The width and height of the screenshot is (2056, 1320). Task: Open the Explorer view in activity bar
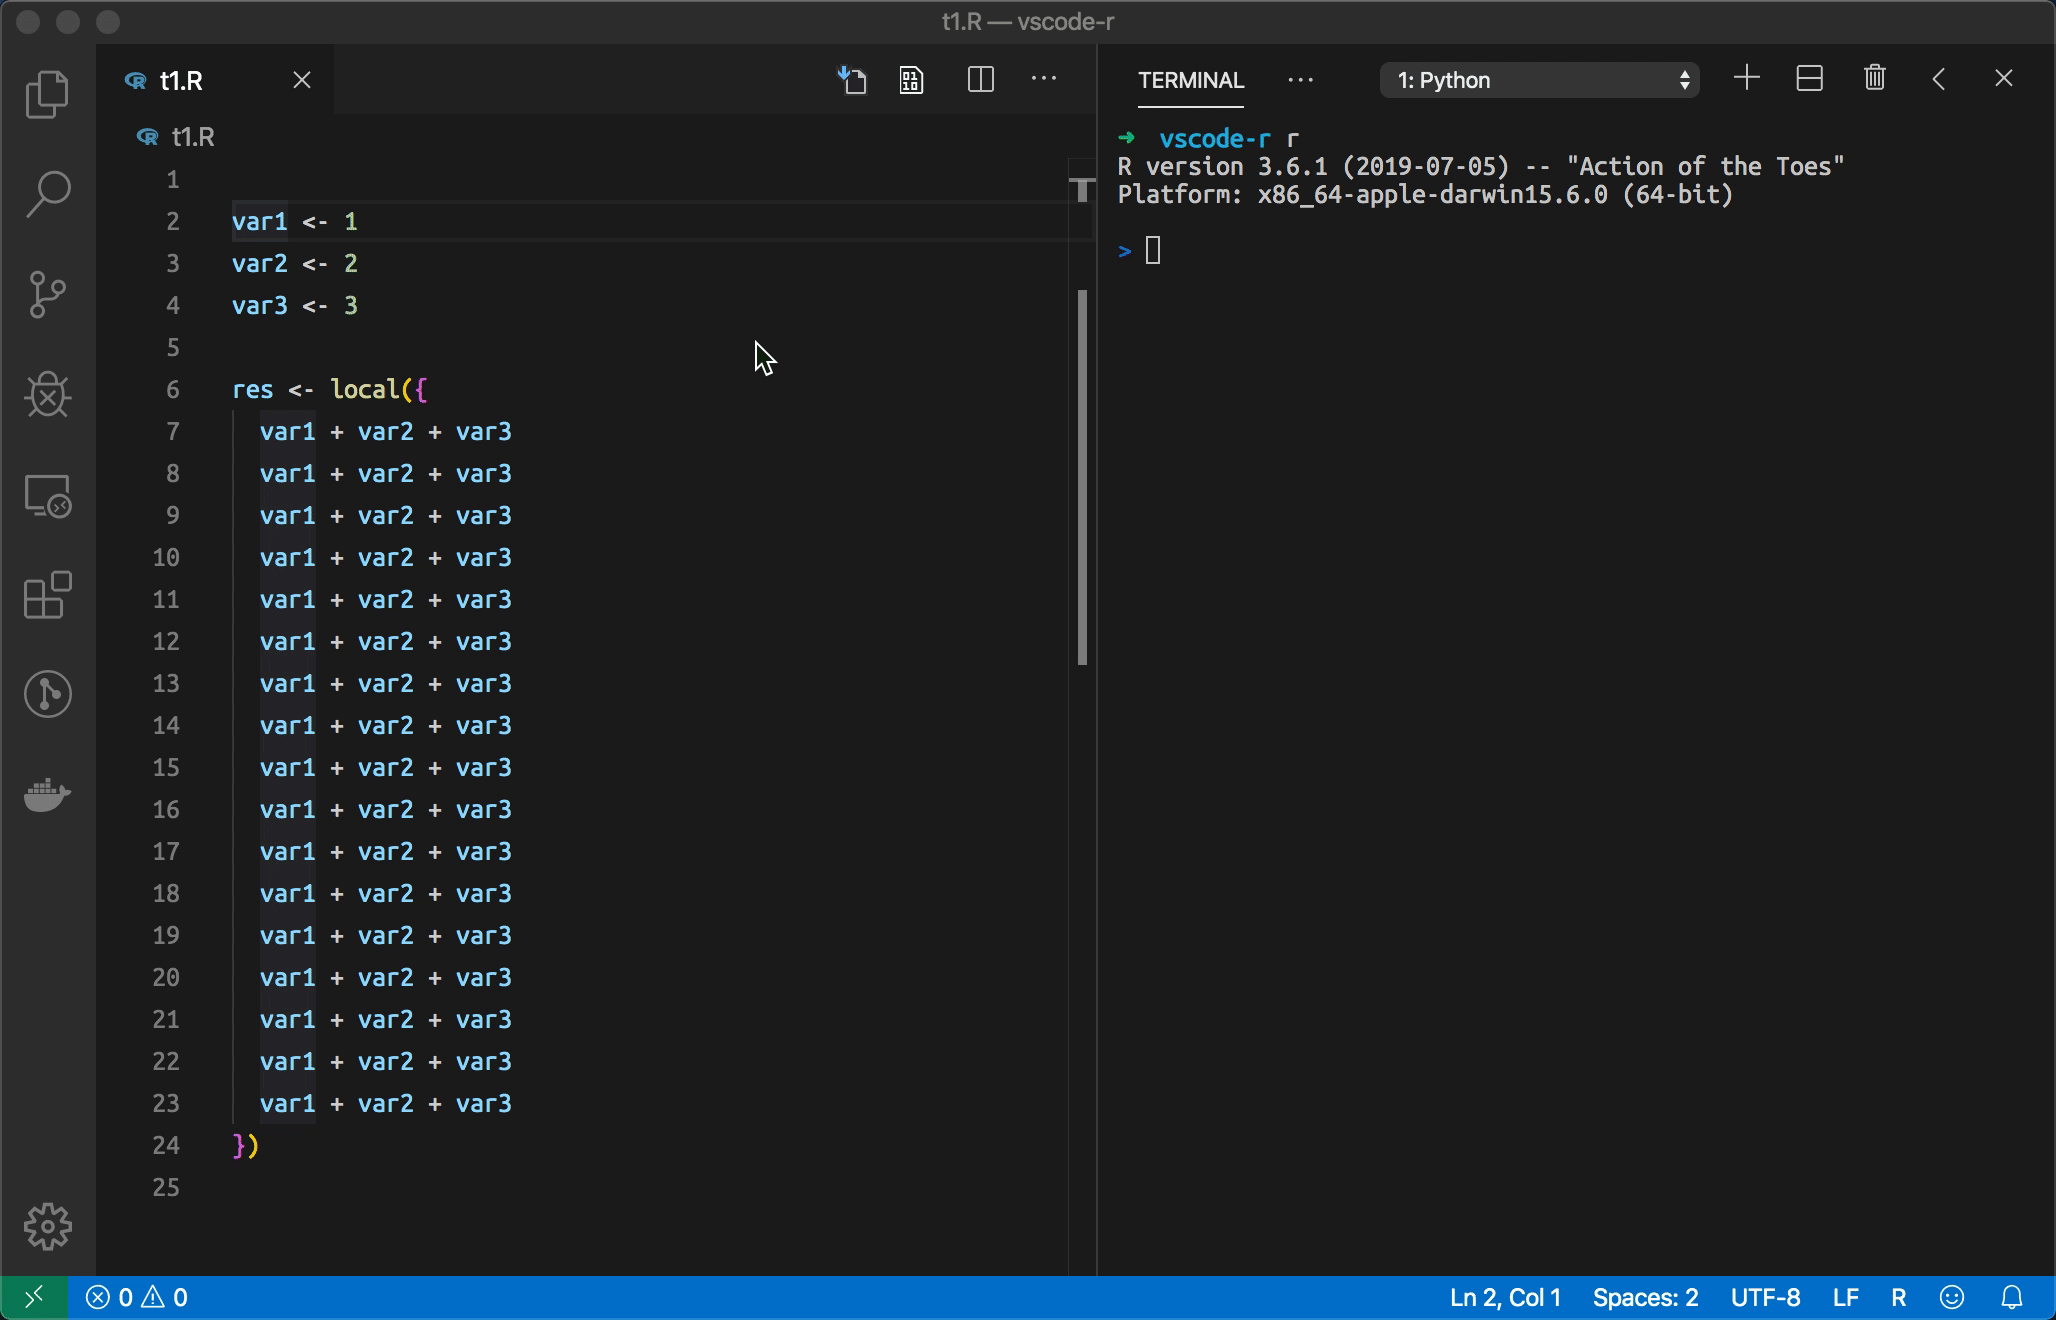tap(47, 94)
